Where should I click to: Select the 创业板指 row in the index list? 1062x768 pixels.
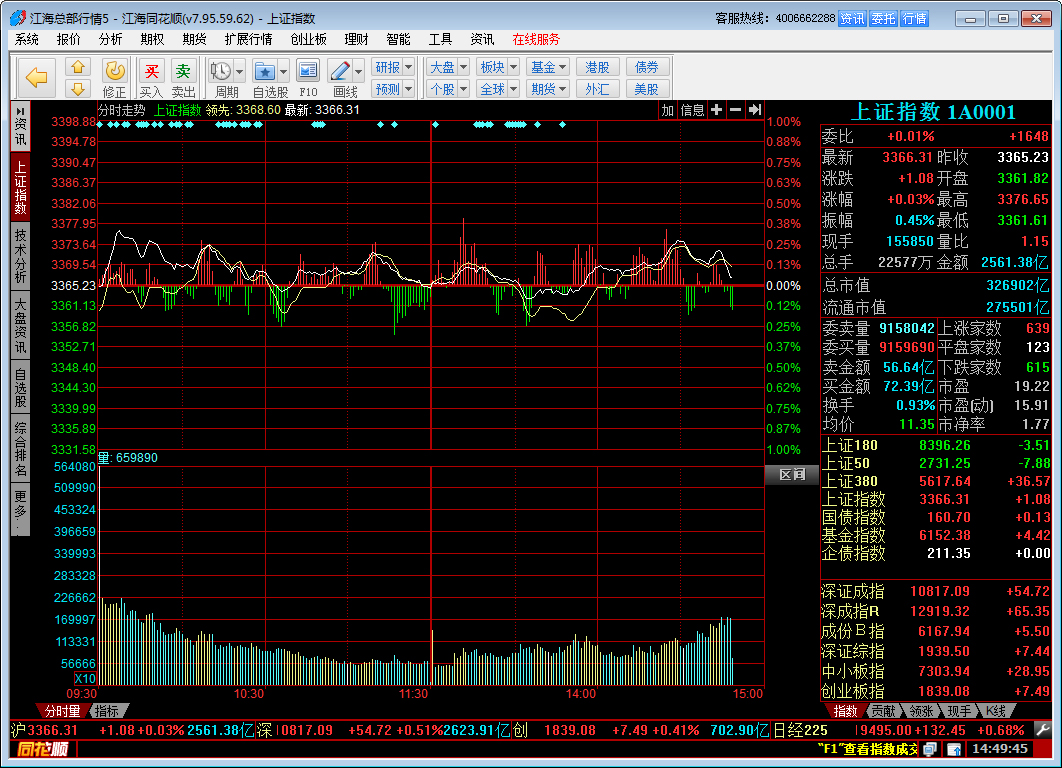point(935,691)
